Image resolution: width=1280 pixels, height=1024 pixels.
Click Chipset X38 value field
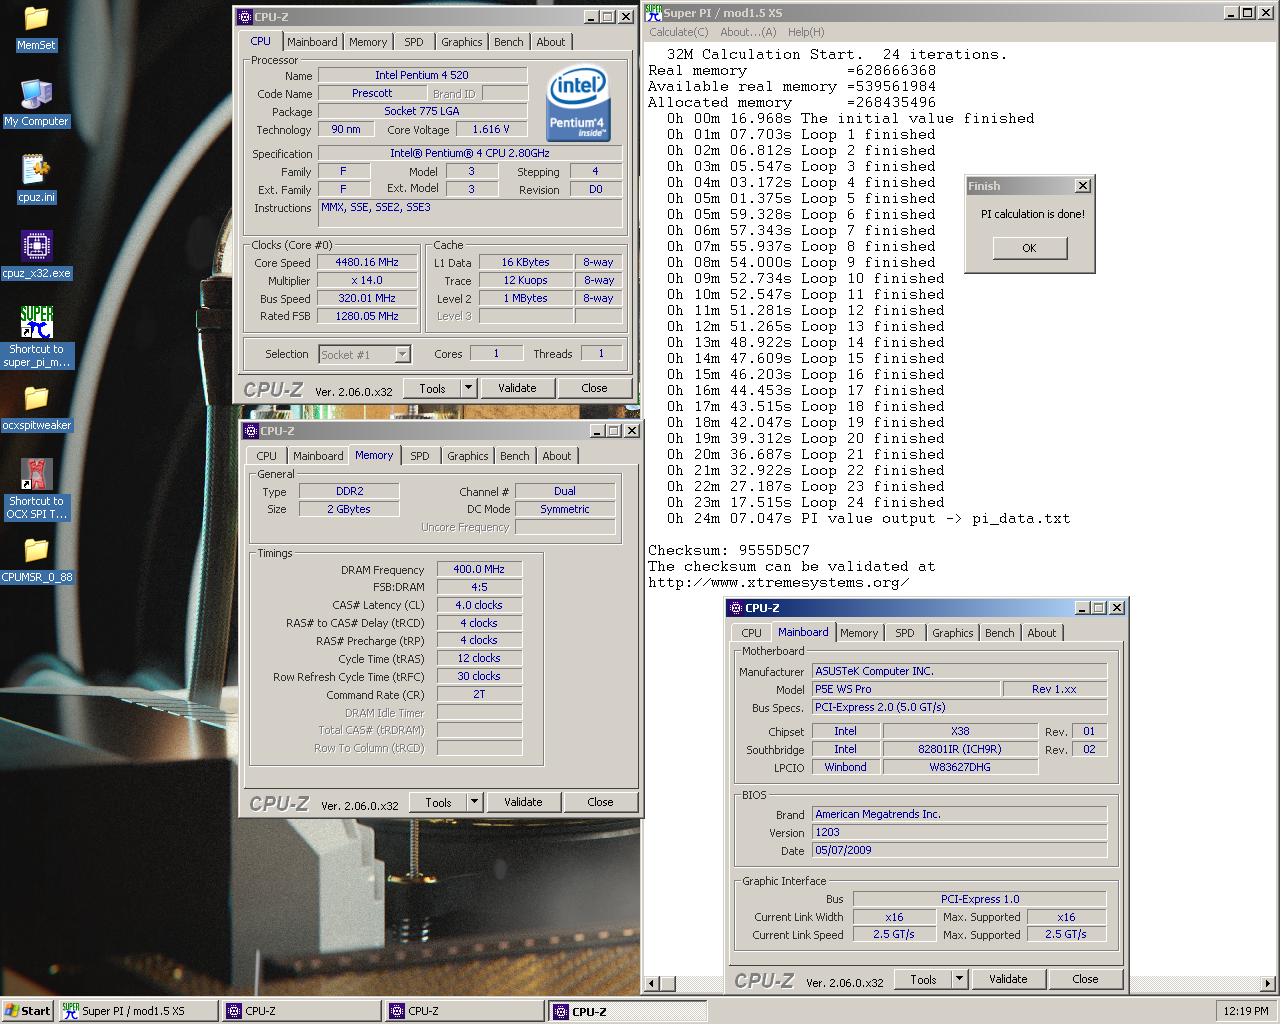[960, 731]
